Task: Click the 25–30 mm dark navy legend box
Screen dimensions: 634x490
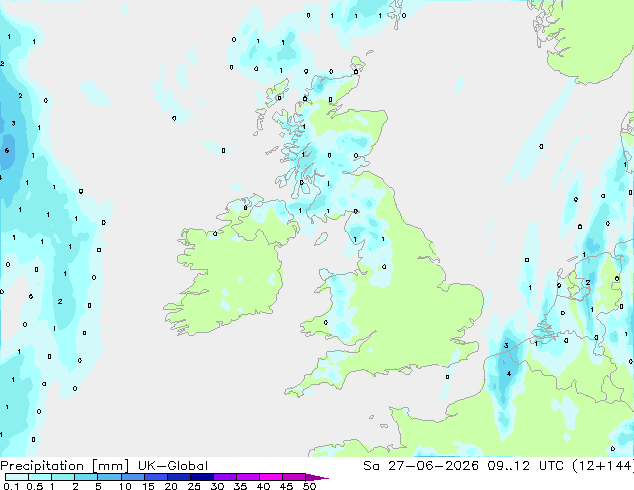Action: [201, 477]
